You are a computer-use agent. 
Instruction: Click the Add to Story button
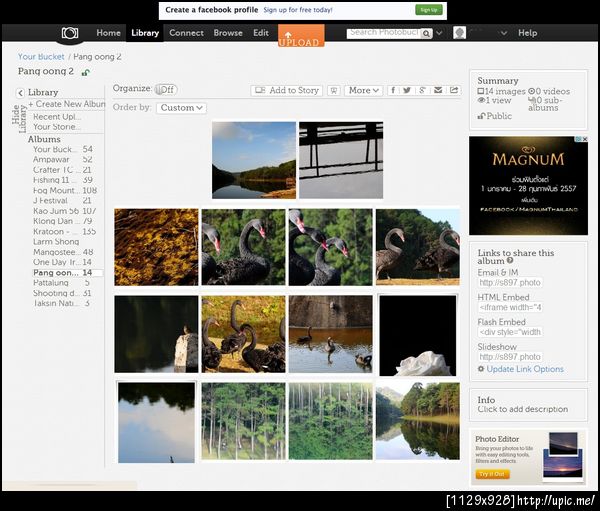click(x=287, y=91)
